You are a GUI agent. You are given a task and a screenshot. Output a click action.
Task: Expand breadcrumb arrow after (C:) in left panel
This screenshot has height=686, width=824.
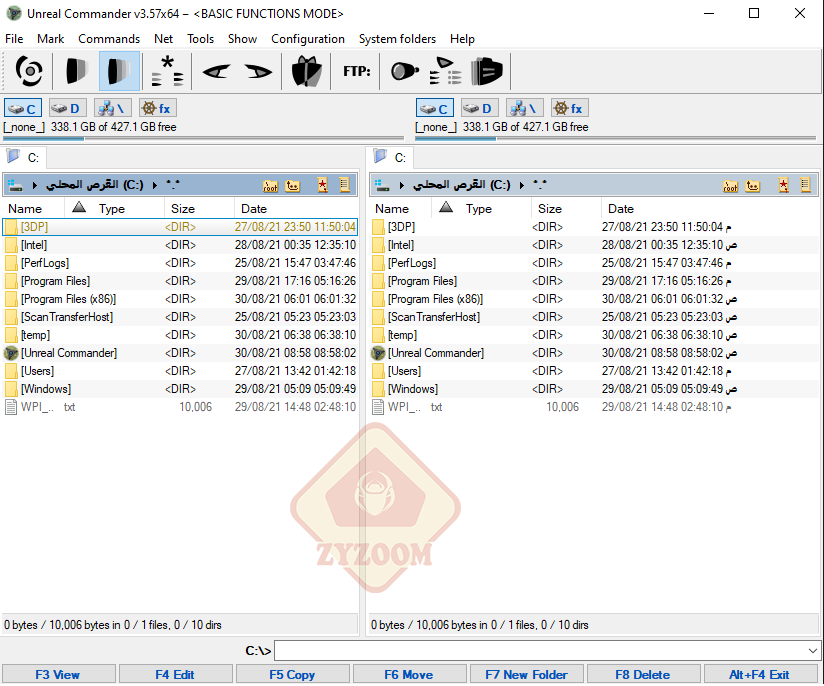(x=155, y=185)
